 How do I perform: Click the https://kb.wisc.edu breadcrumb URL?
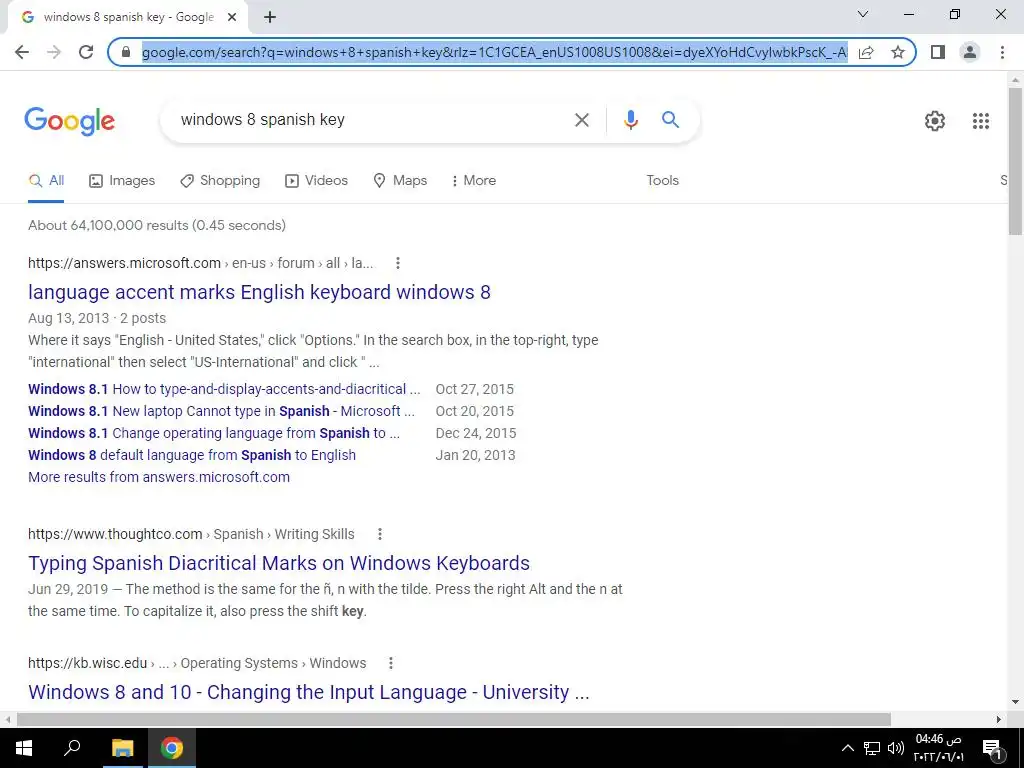coord(88,664)
